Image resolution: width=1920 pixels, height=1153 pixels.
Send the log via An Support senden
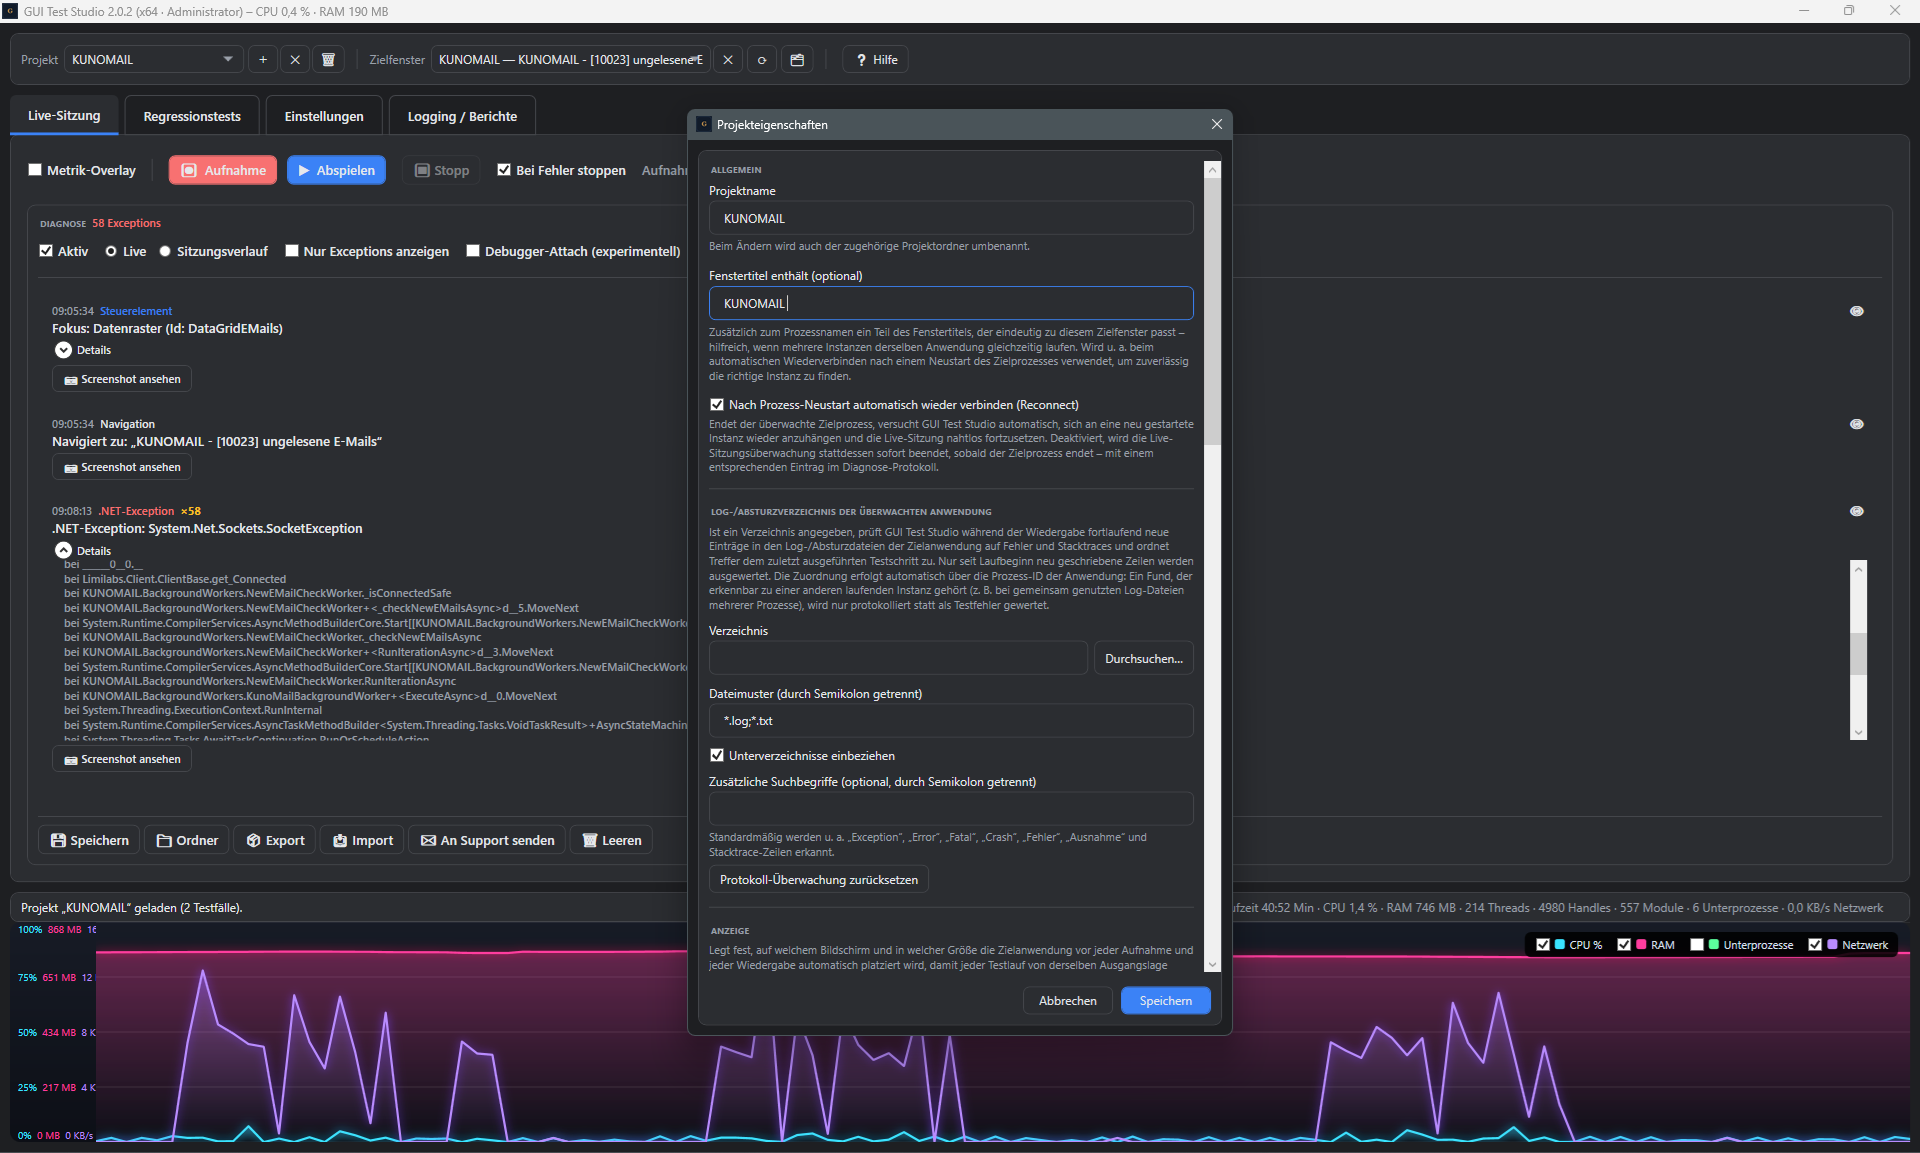(x=487, y=840)
